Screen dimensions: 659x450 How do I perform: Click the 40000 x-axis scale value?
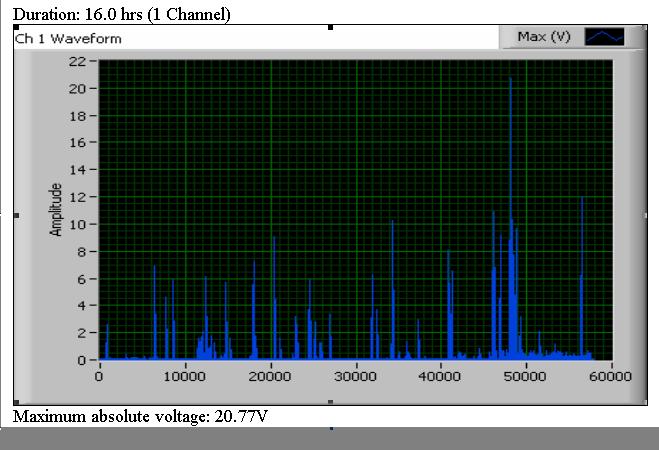point(440,376)
